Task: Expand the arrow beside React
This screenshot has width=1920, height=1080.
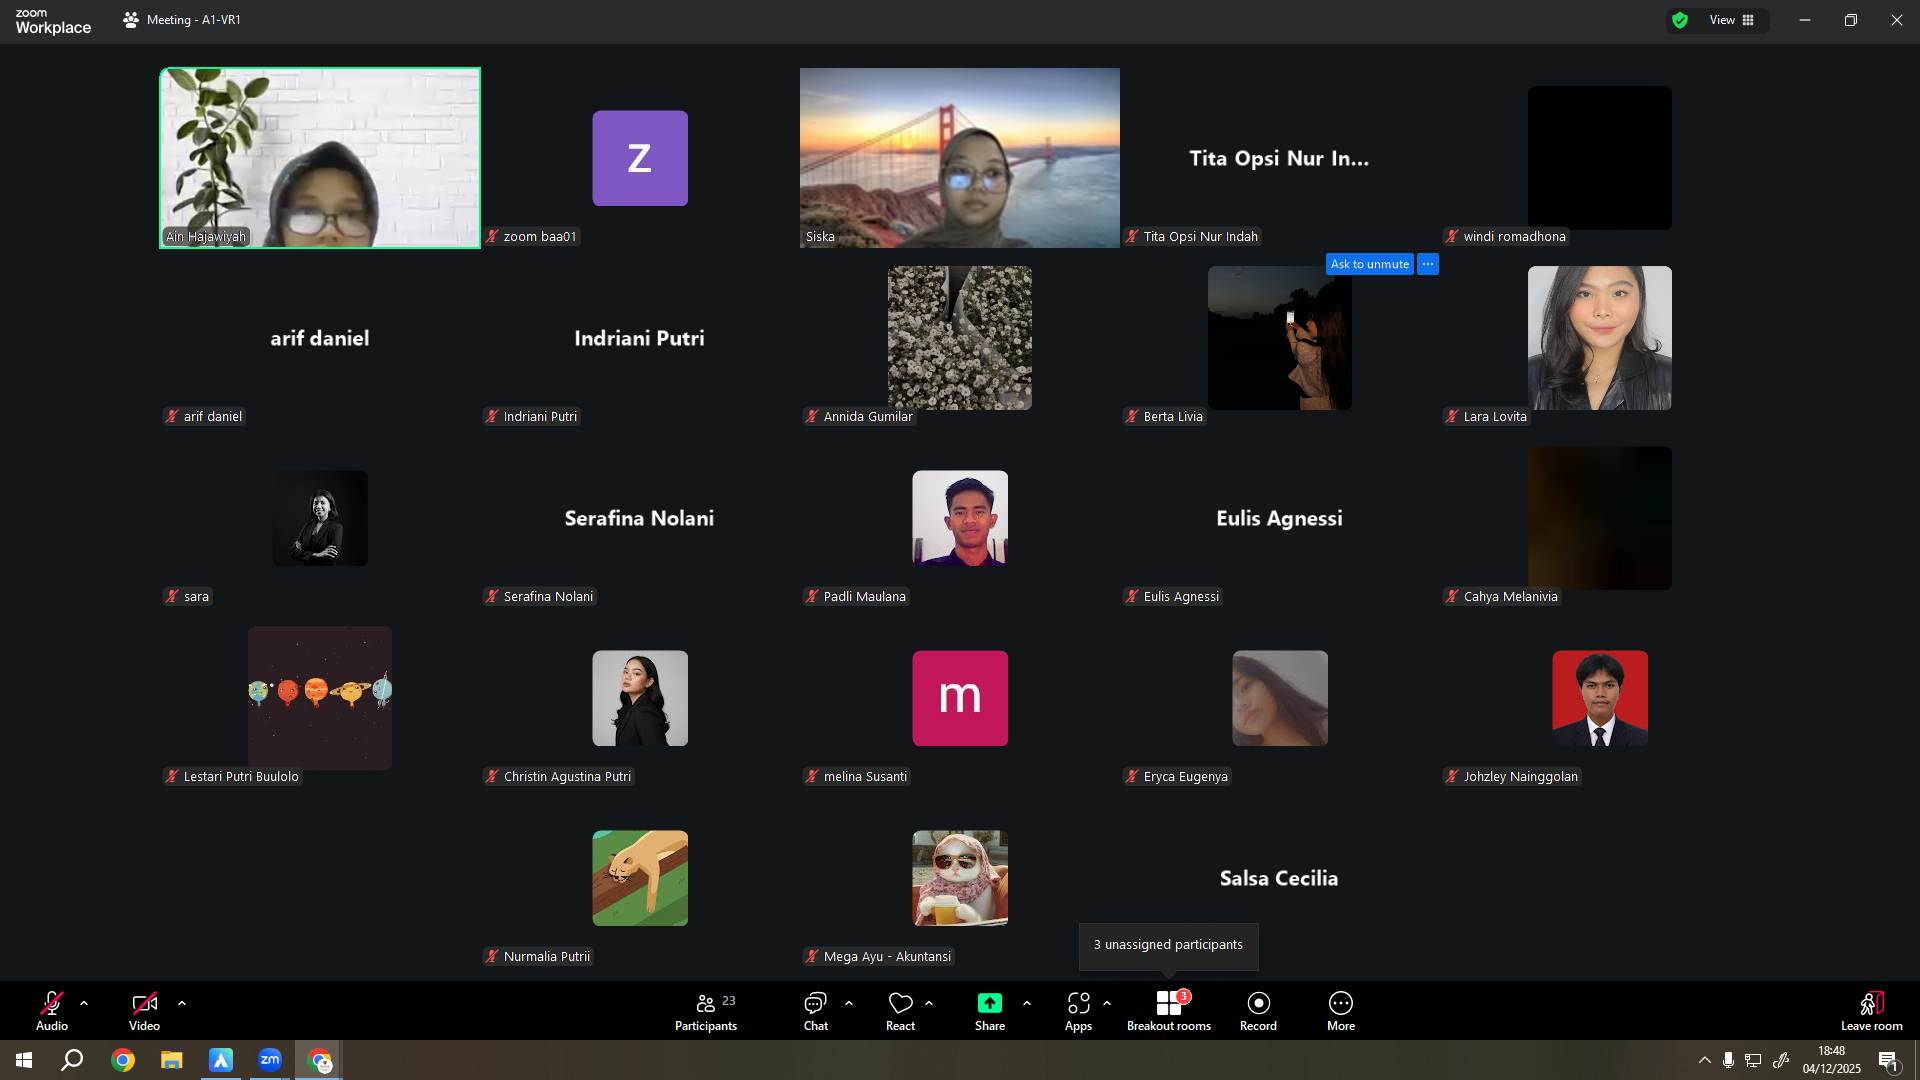Action: (x=929, y=1003)
